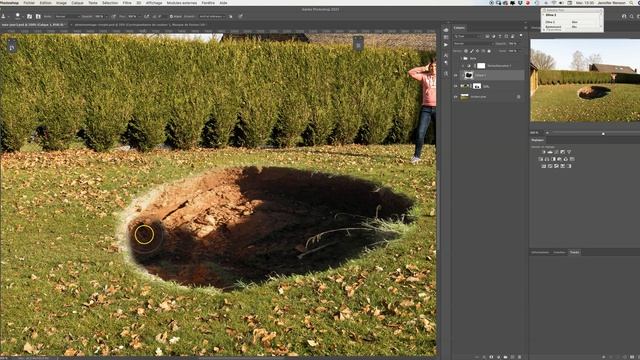Viewport: 640px width, 360px height.
Task: Filter layers by type layers icon
Action: tap(500, 36)
